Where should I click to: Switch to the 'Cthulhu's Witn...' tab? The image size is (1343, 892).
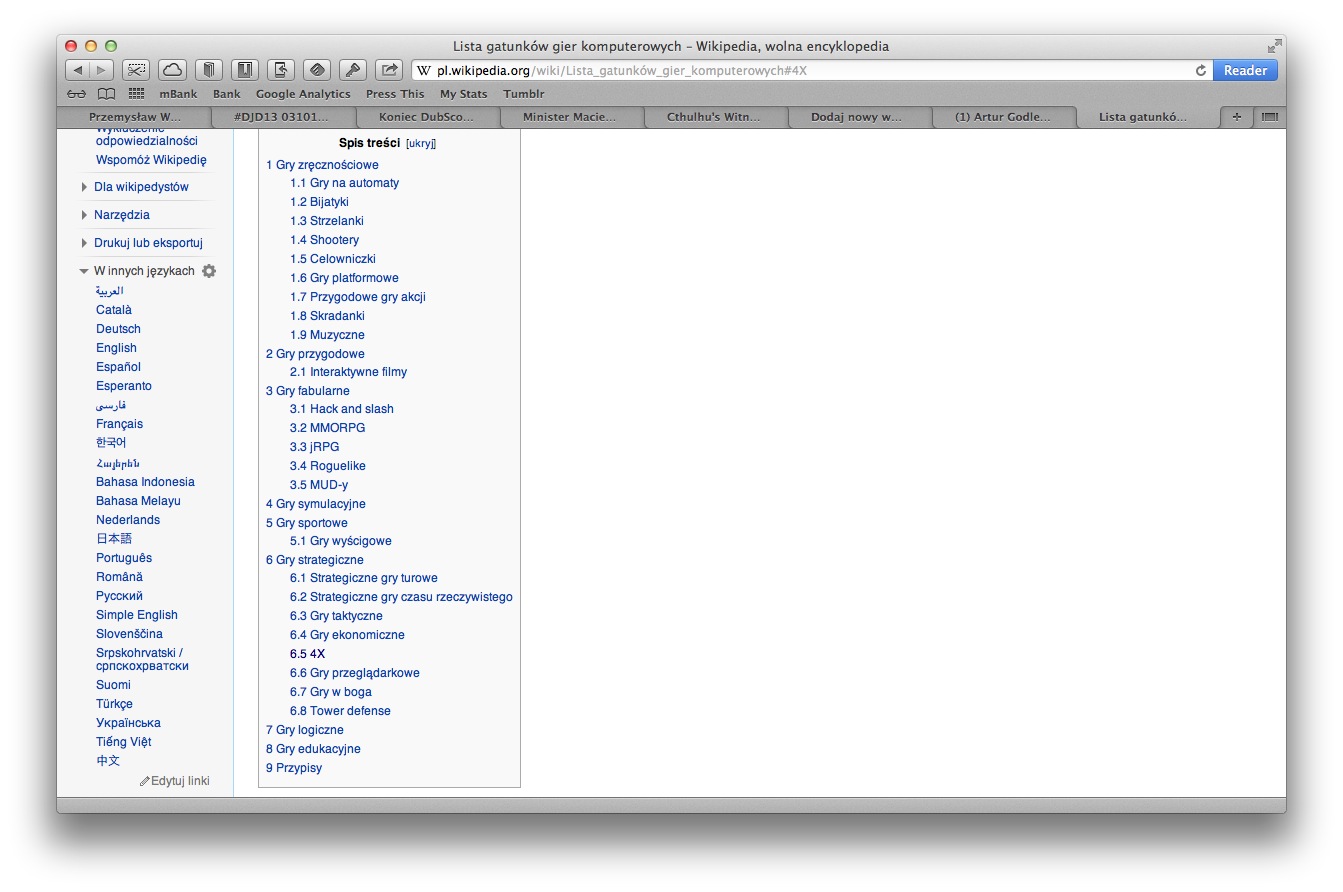[x=715, y=117]
